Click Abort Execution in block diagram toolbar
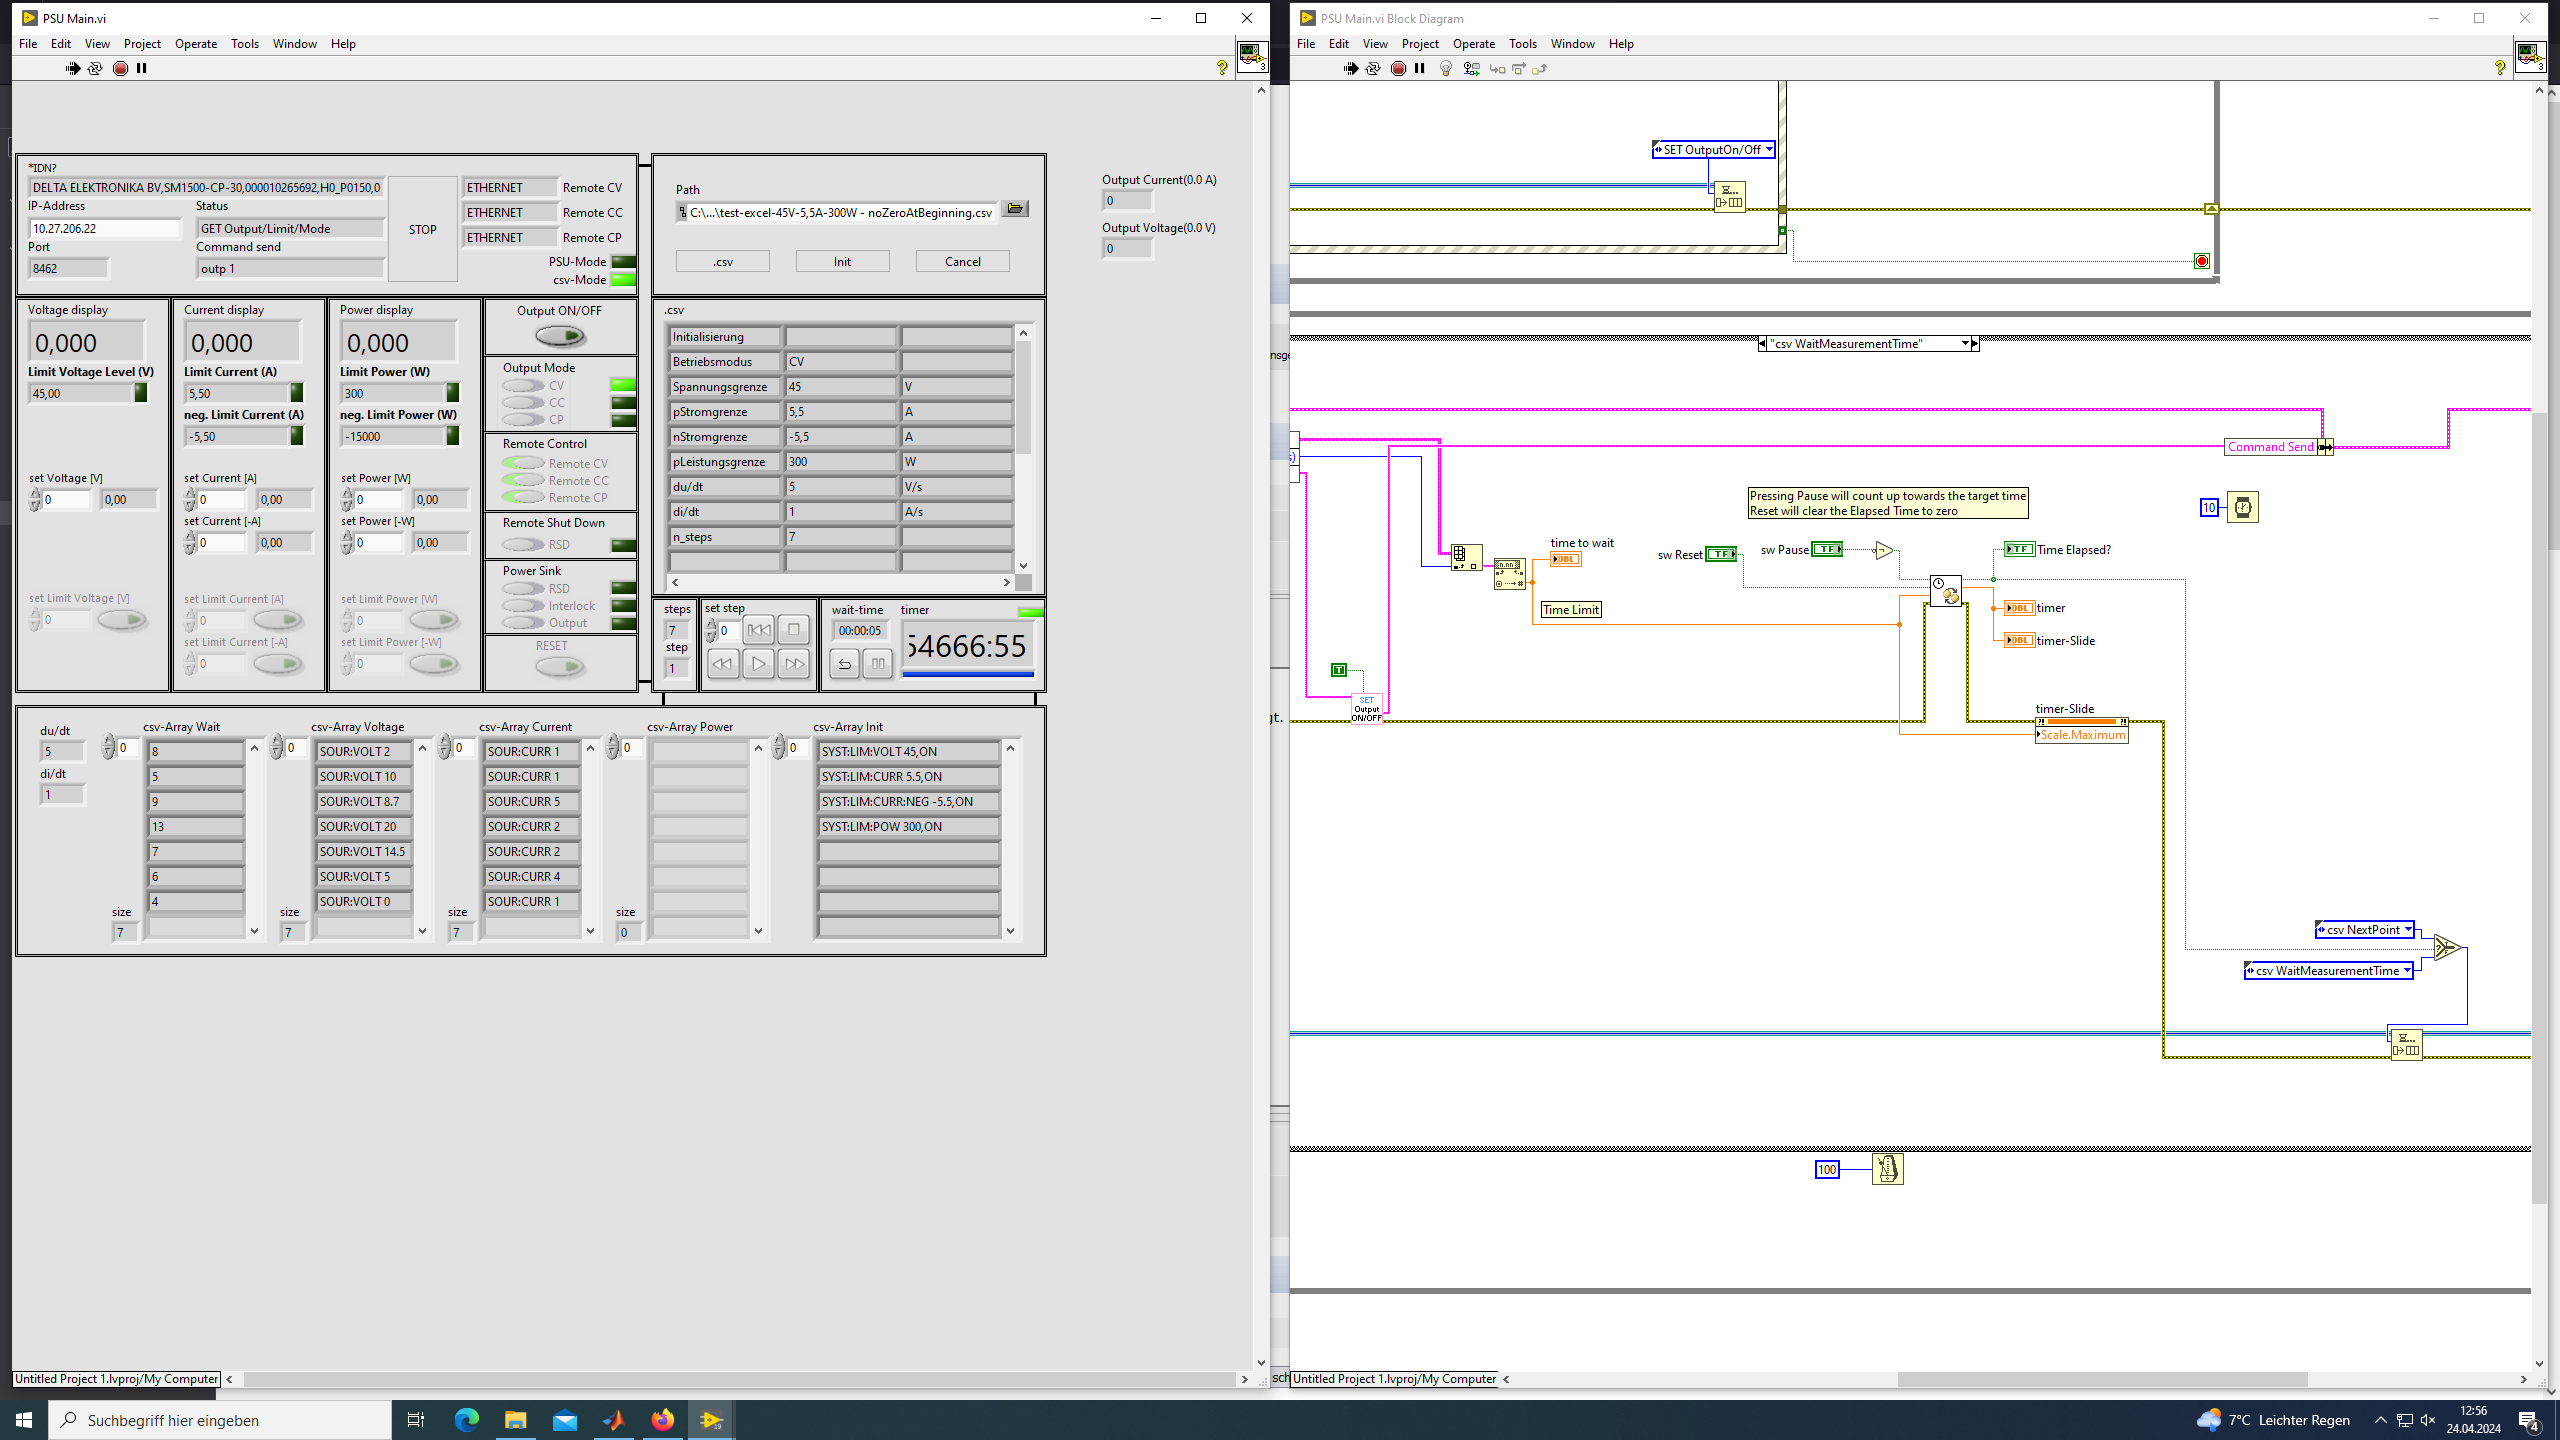This screenshot has width=2560, height=1440. 1398,68
